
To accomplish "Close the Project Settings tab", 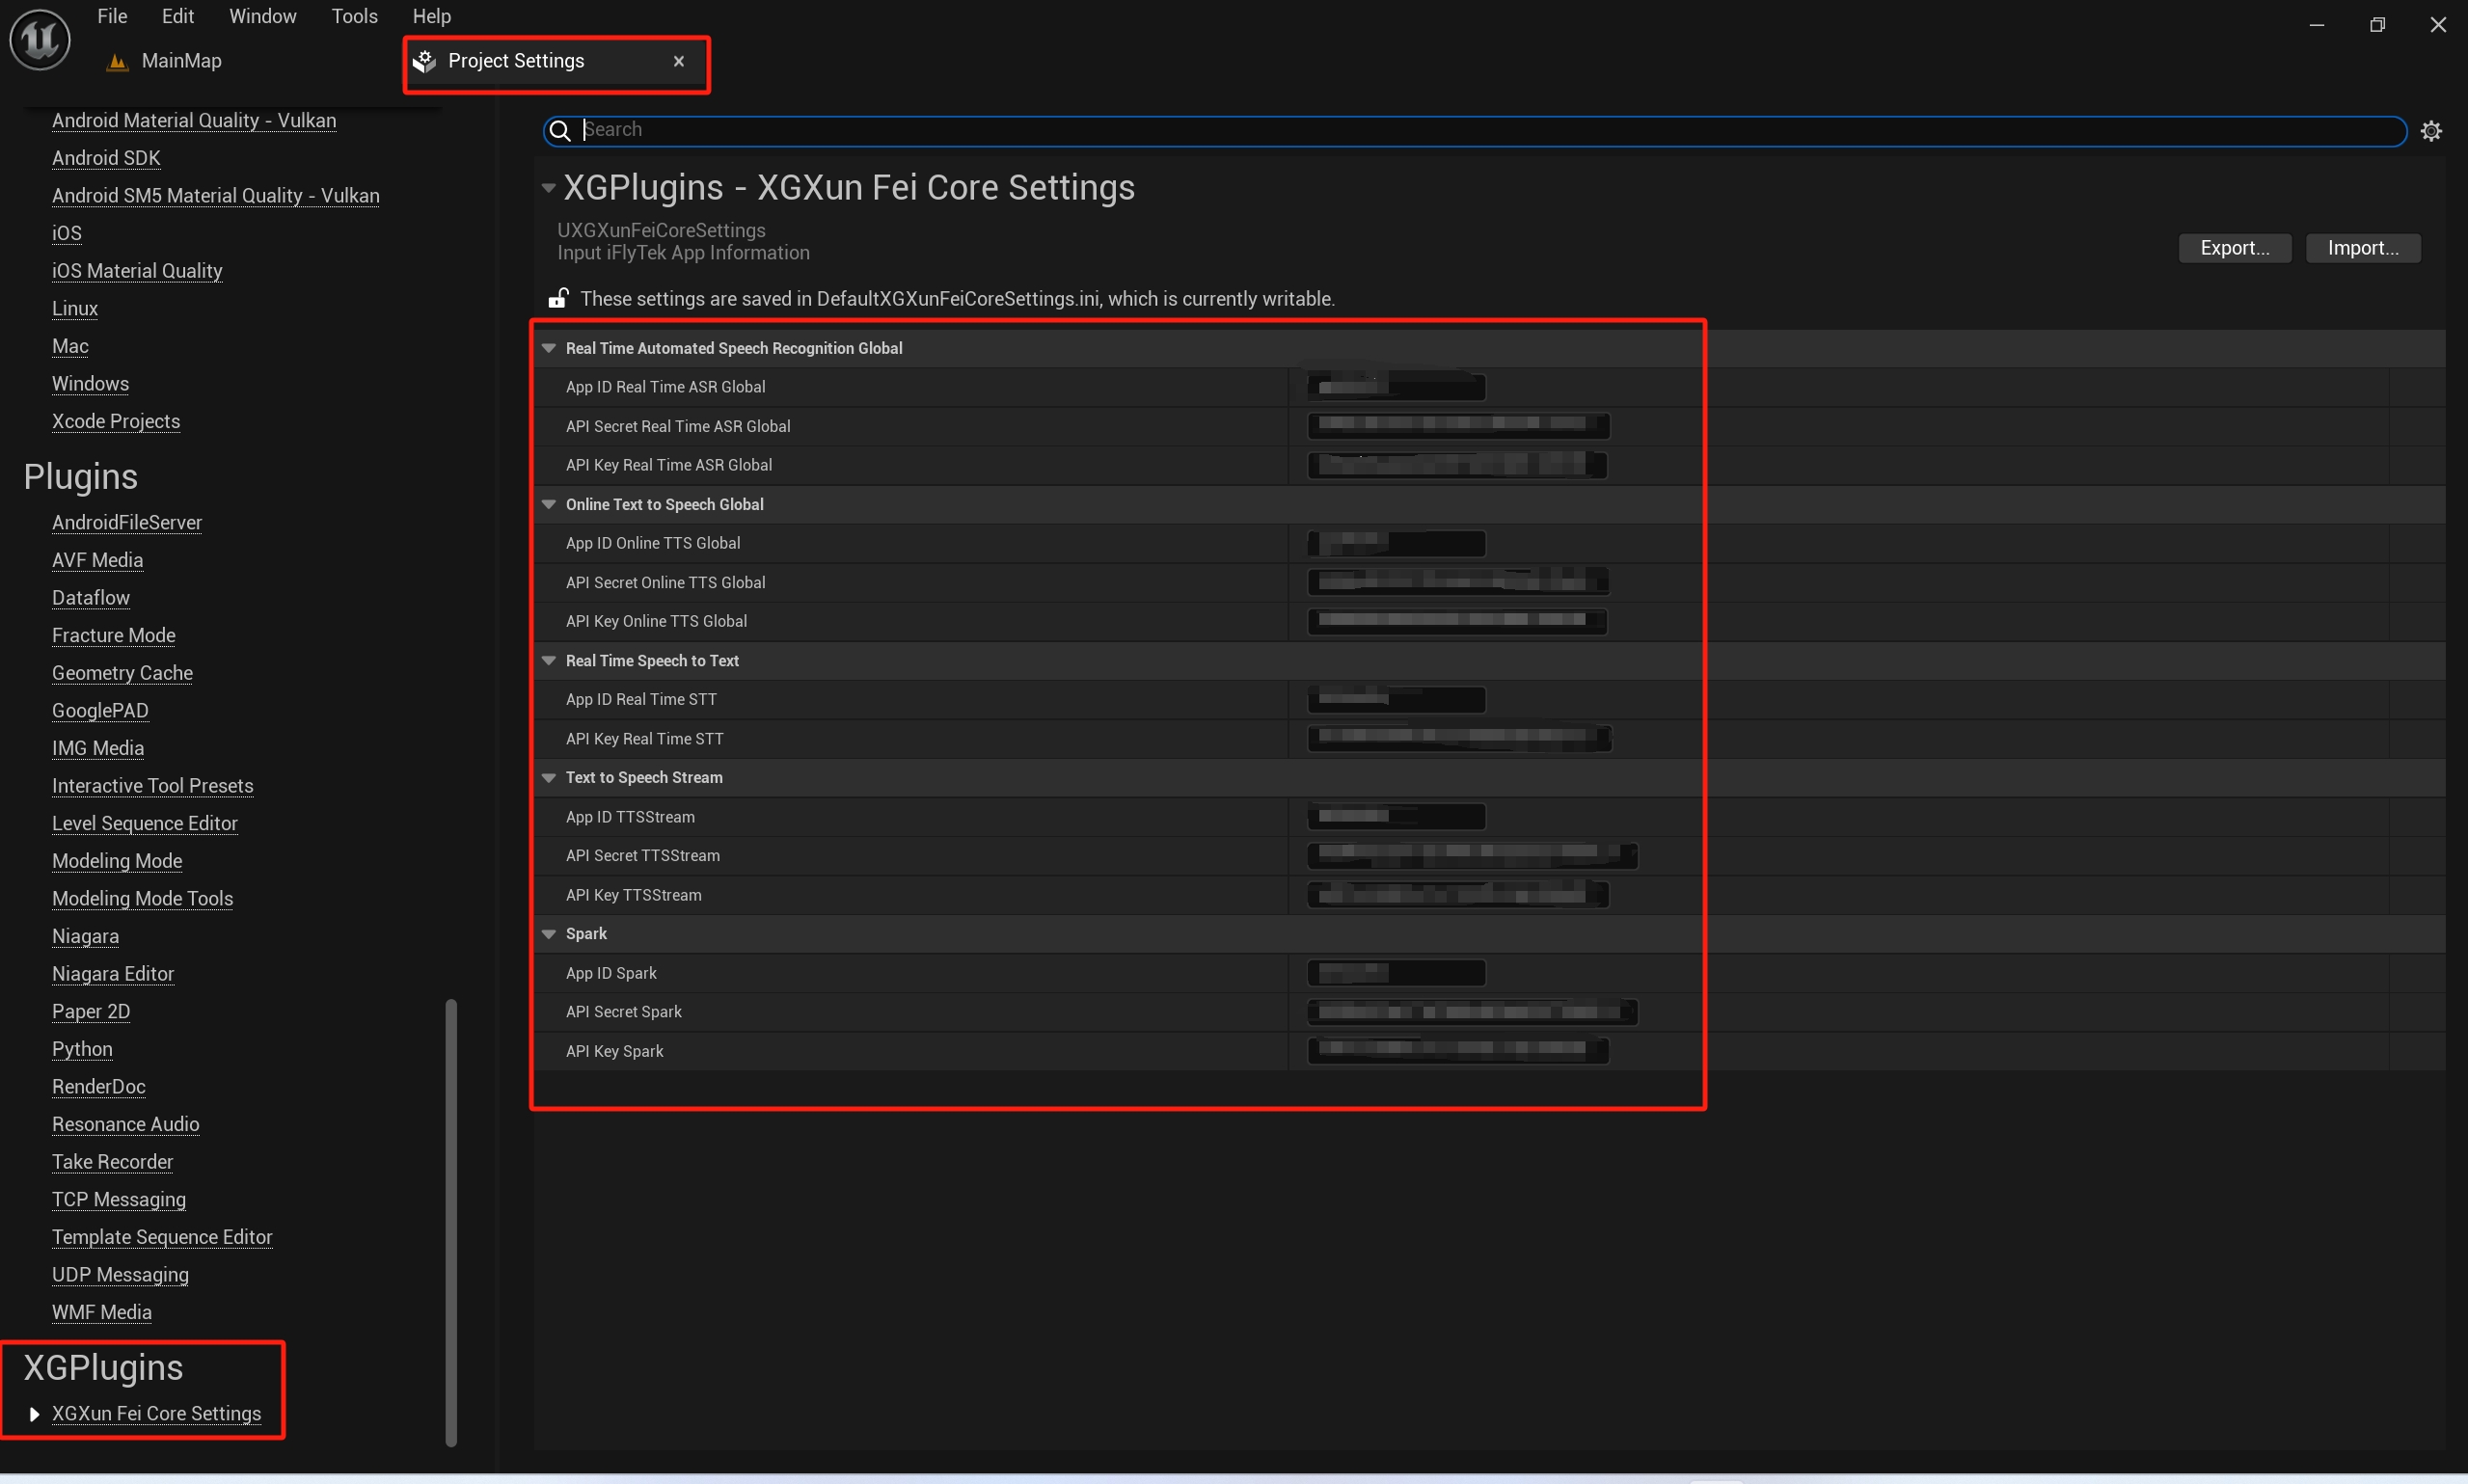I will tap(679, 62).
